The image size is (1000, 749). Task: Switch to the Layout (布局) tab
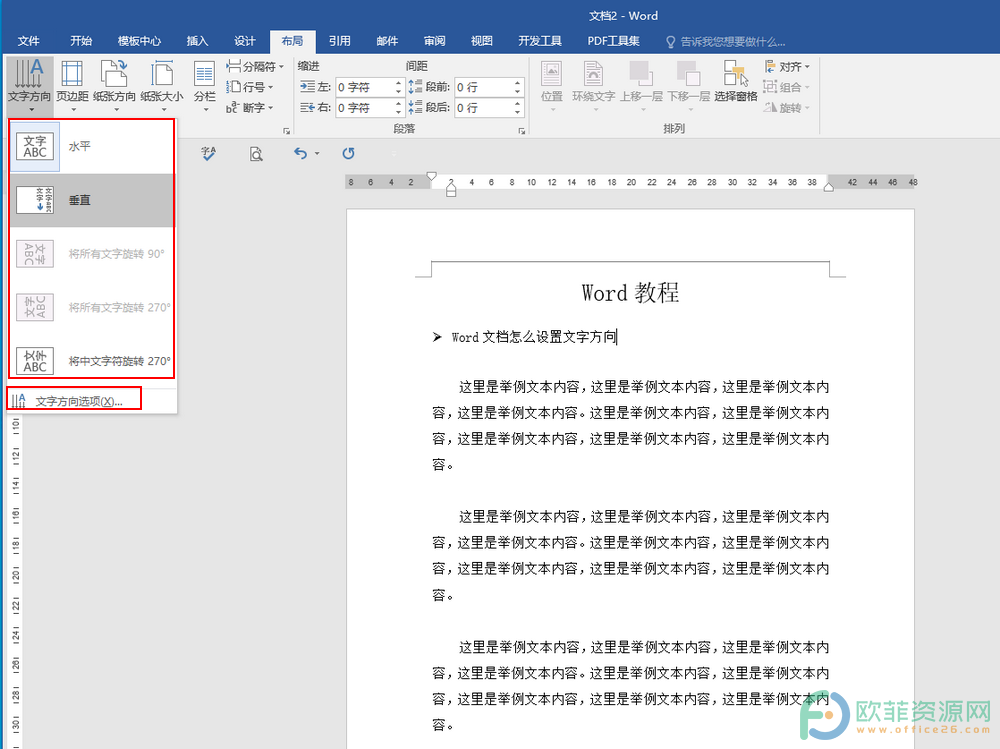click(x=292, y=41)
